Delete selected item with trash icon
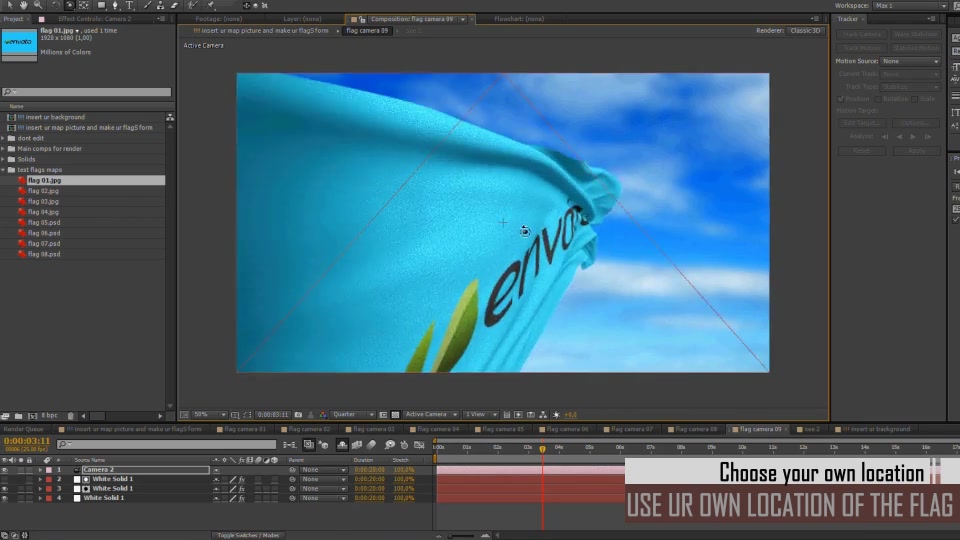 tap(70, 416)
